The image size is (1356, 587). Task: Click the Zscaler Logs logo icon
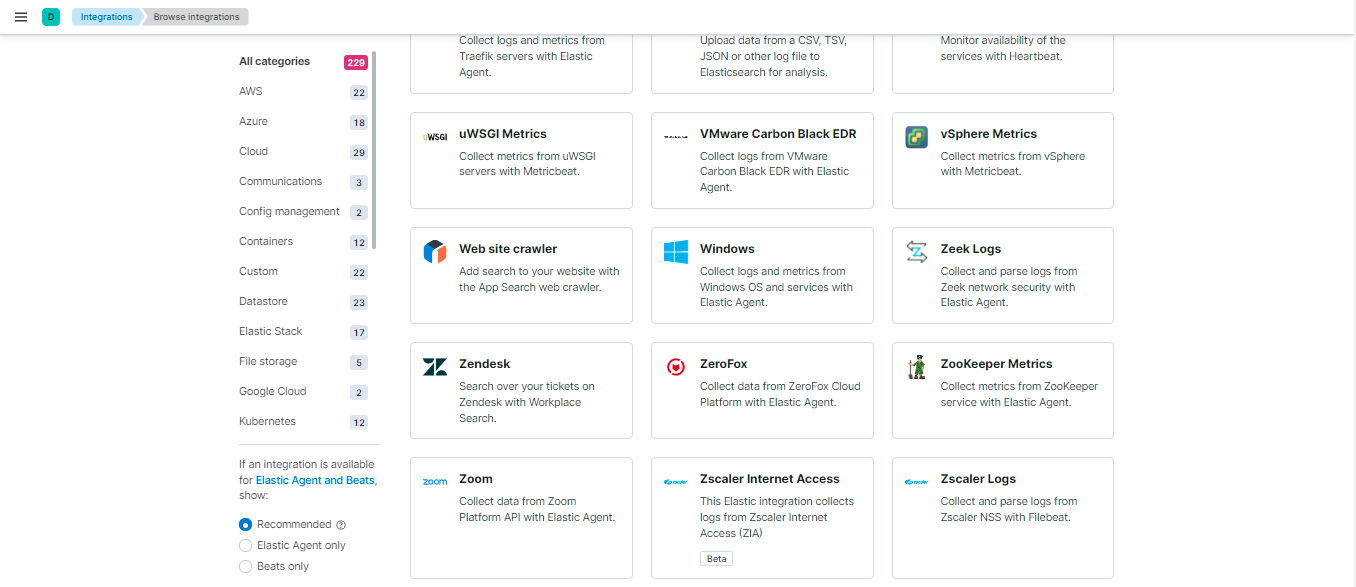tap(916, 482)
